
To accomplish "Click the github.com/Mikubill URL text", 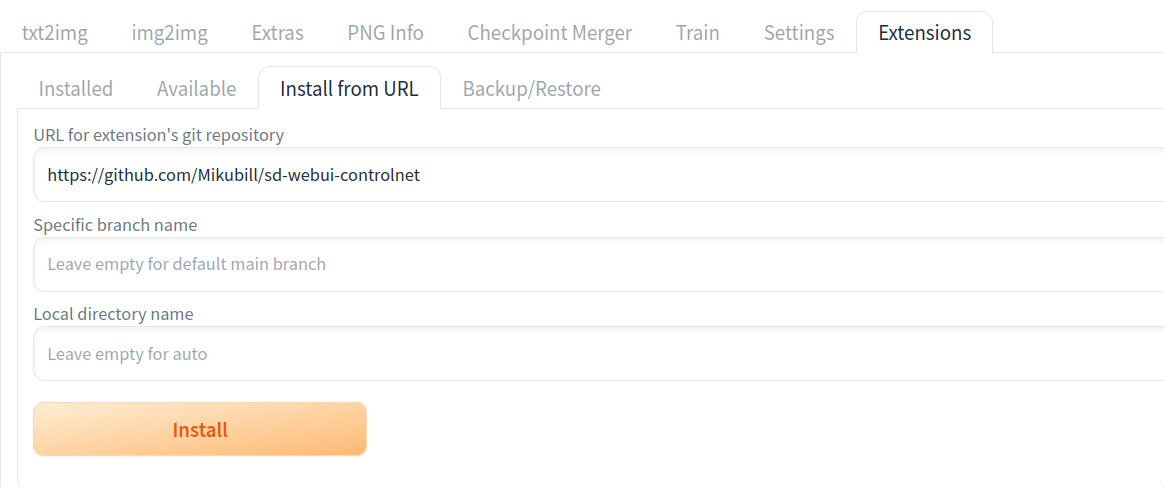I will [234, 175].
